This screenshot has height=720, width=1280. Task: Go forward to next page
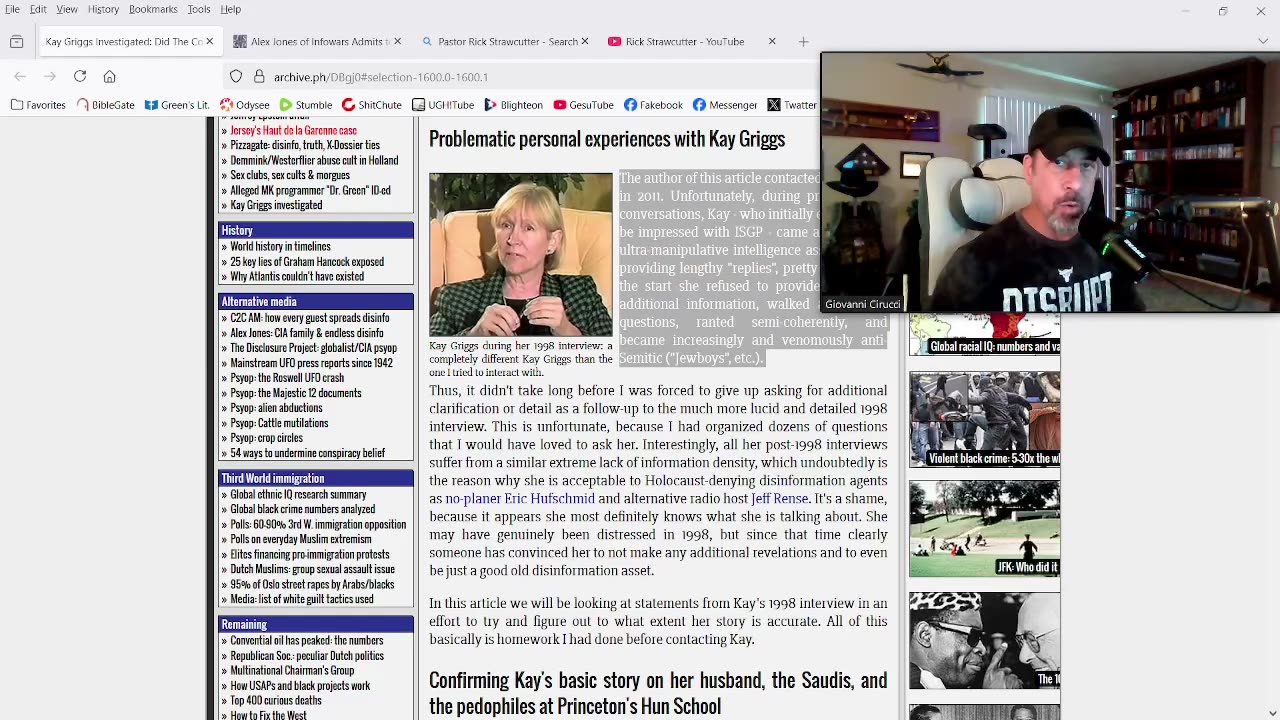click(x=49, y=77)
